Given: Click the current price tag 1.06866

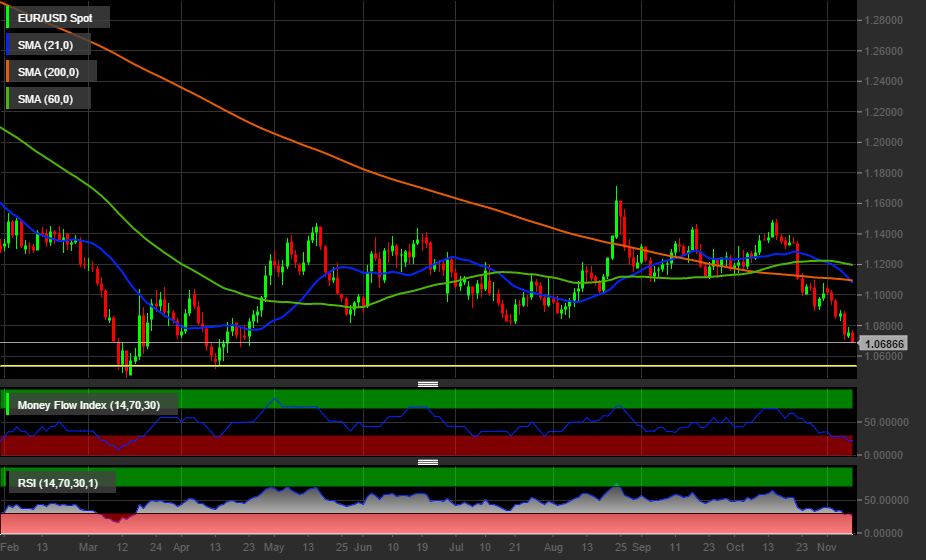Looking at the screenshot, I should [x=884, y=344].
